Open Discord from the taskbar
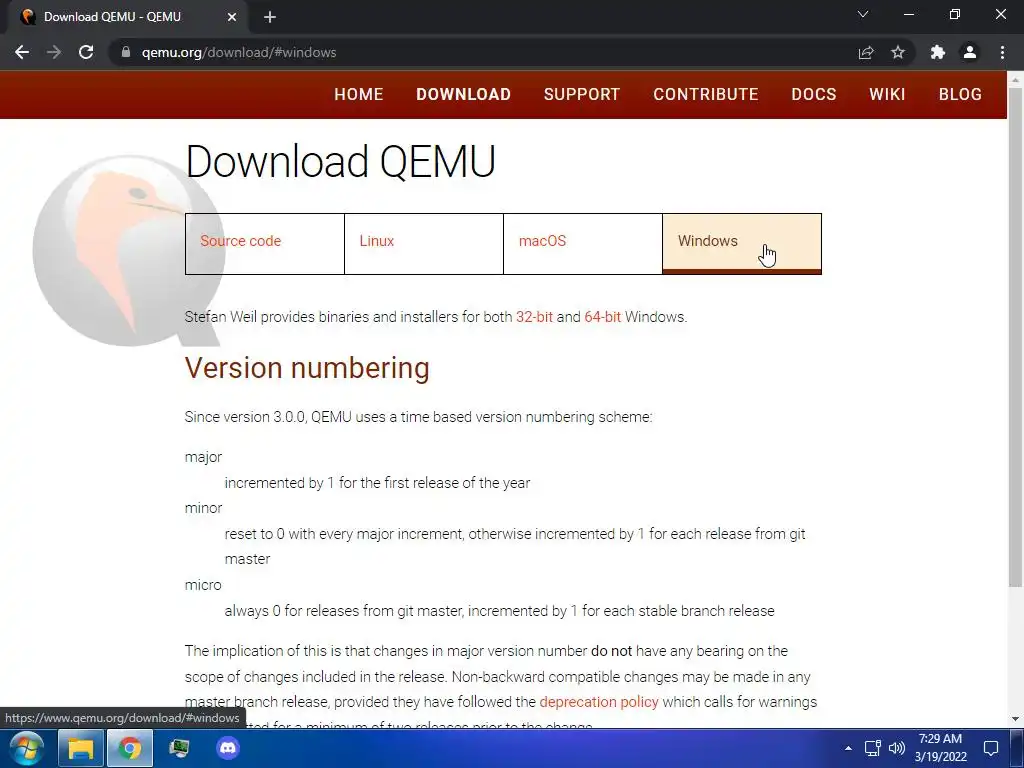This screenshot has height=768, width=1024. click(x=228, y=748)
